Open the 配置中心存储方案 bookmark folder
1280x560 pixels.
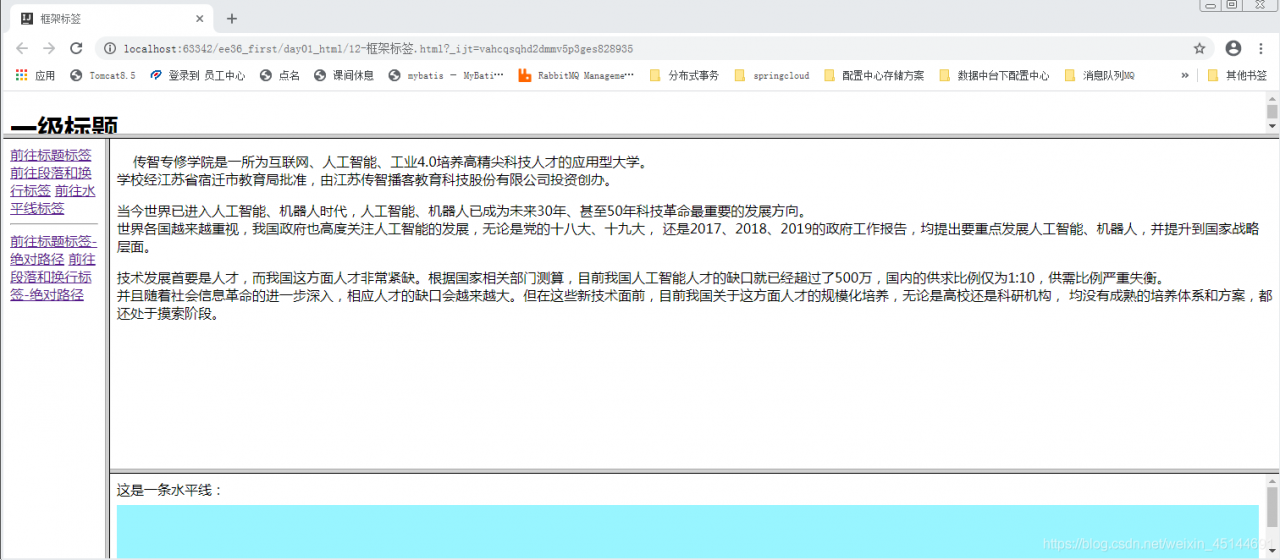point(874,75)
